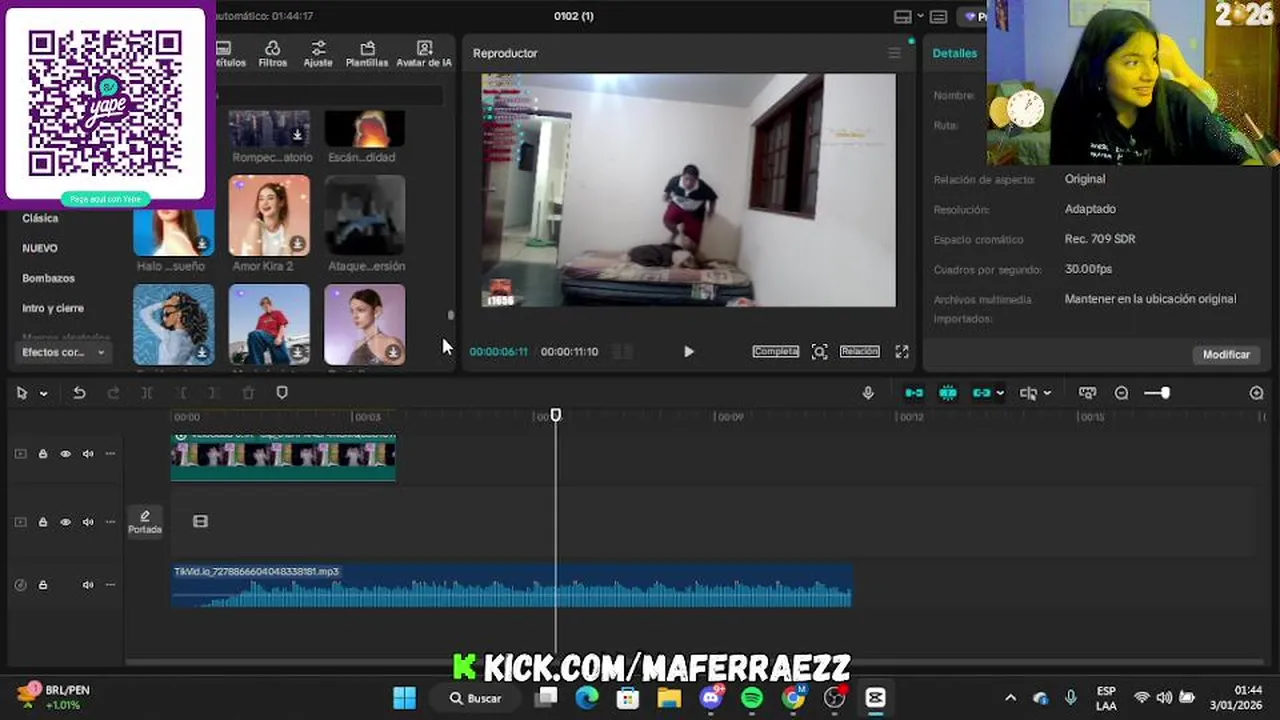The height and width of the screenshot is (720, 1280).
Task: Select the Ataque...ersión effect thumbnail
Action: pos(365,216)
